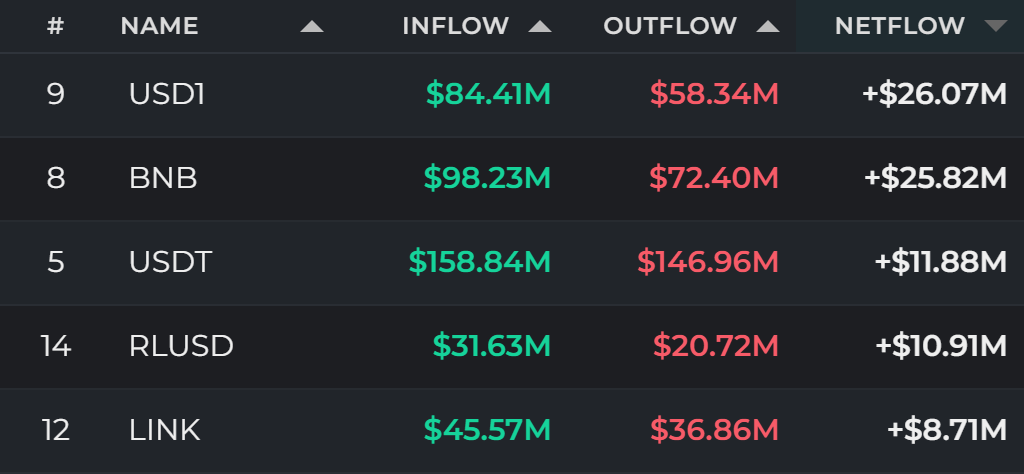
Task: Click the USD1 inflow value $84.41M
Action: click(488, 94)
